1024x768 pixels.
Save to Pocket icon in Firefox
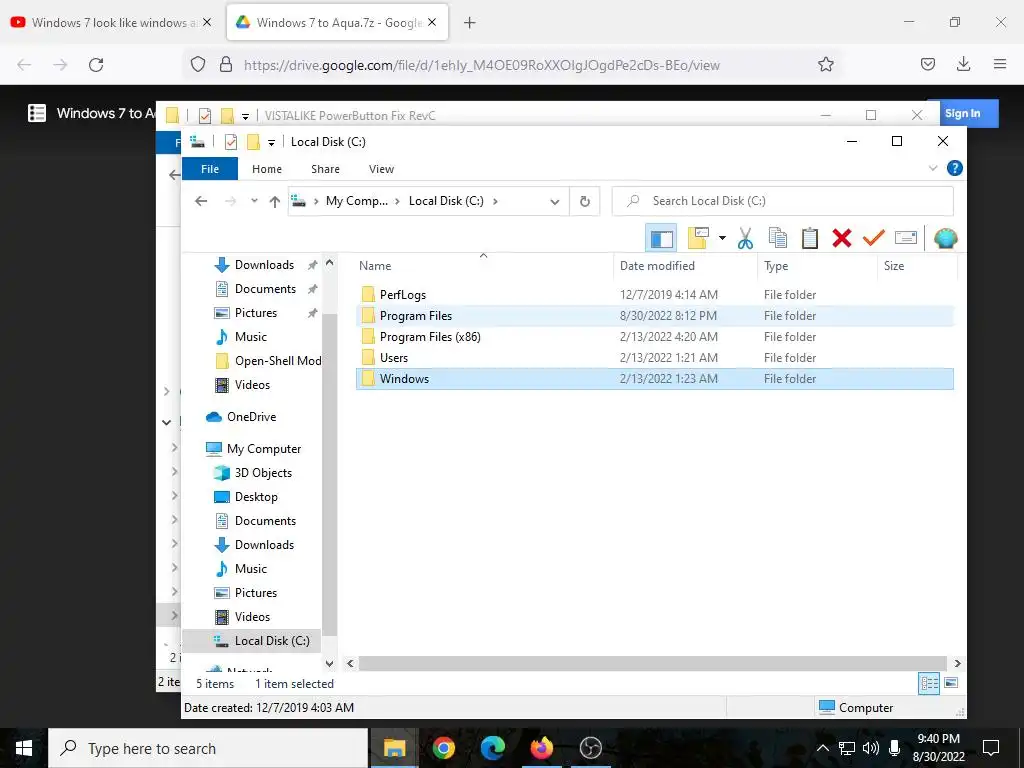[x=927, y=64]
